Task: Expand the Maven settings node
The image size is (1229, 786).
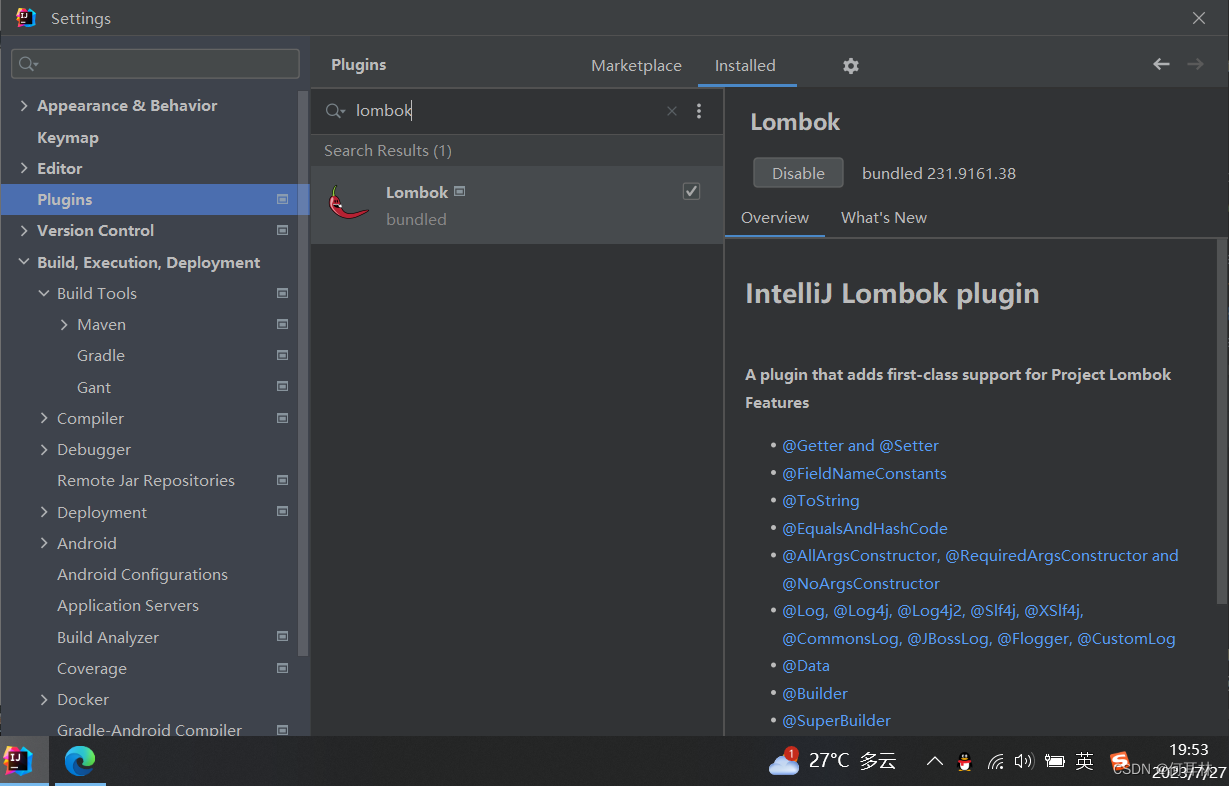Action: [x=64, y=325]
